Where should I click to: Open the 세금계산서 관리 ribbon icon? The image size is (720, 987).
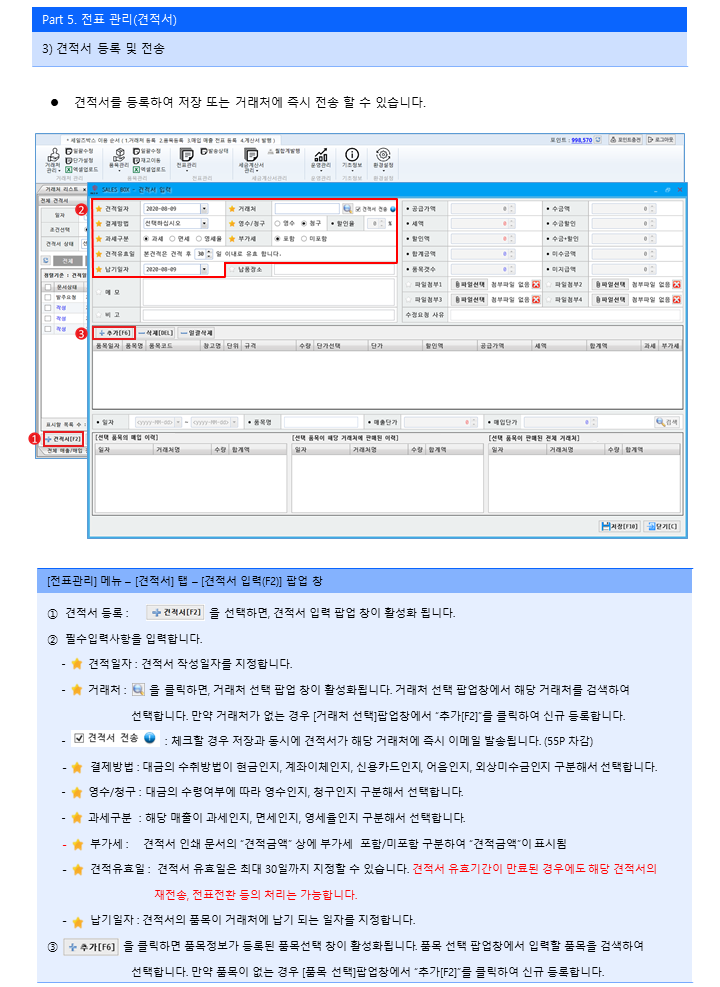tap(250, 160)
